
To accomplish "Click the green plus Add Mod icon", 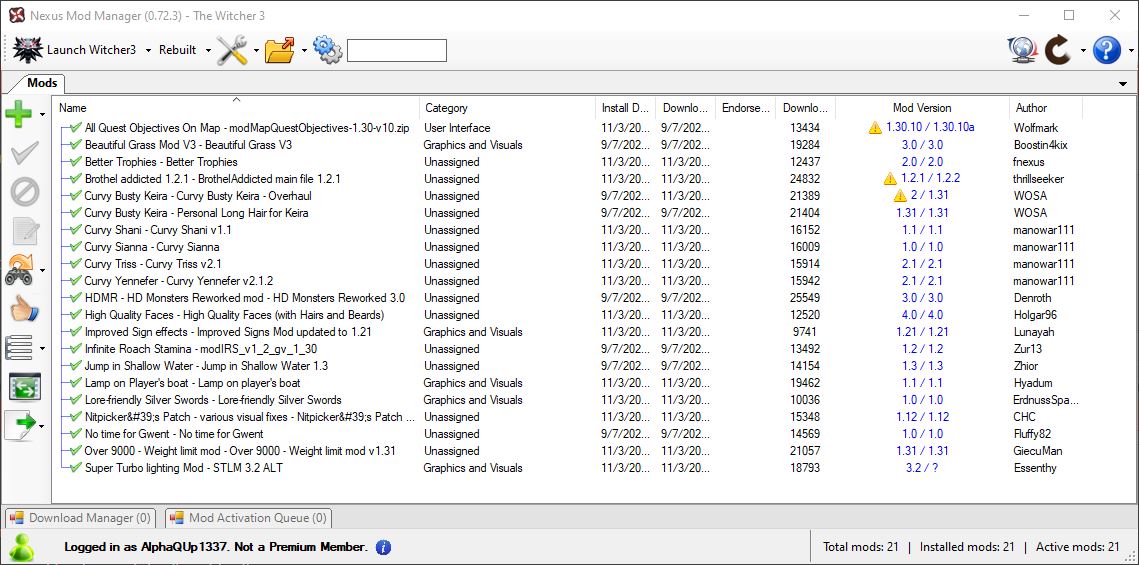I will [19, 114].
